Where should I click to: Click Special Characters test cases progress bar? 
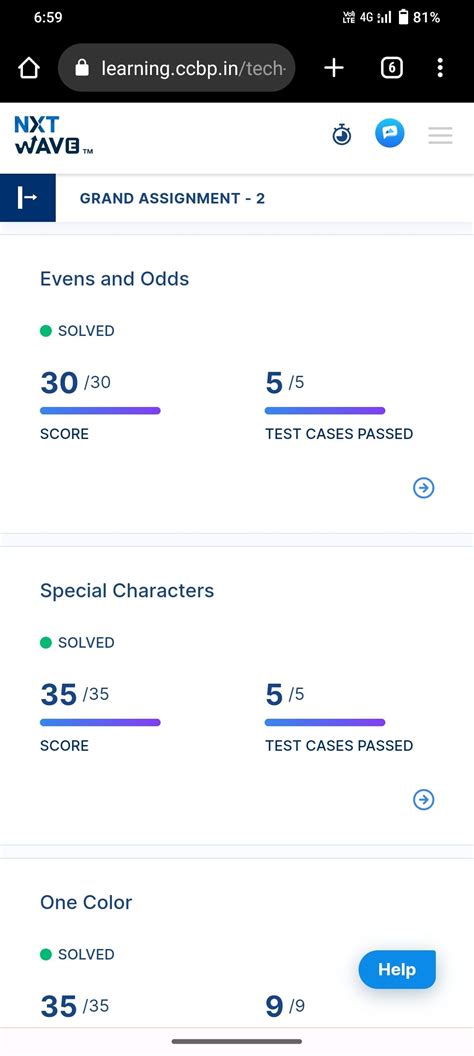pos(325,723)
